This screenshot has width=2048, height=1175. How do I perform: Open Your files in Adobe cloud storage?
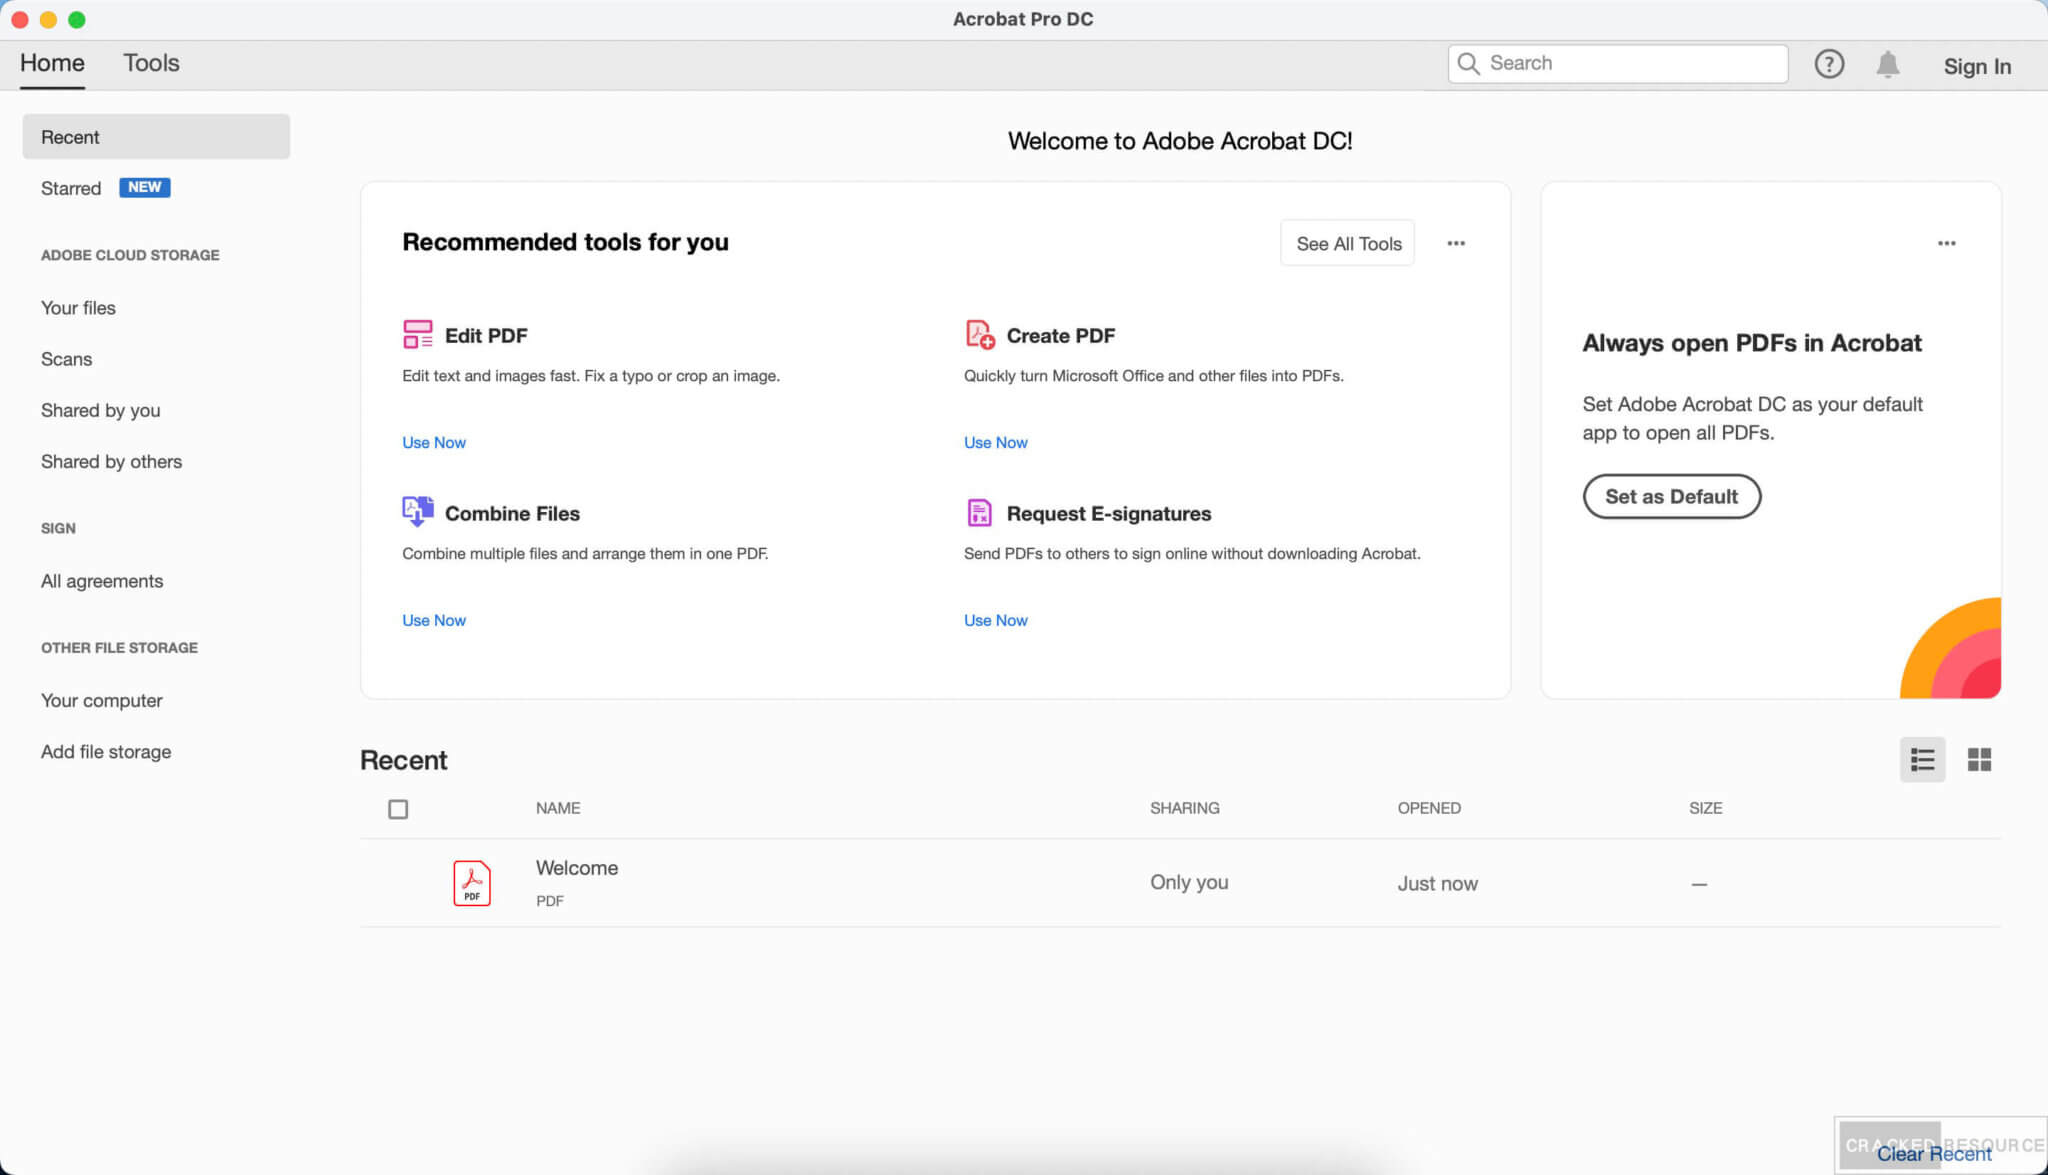coord(78,308)
